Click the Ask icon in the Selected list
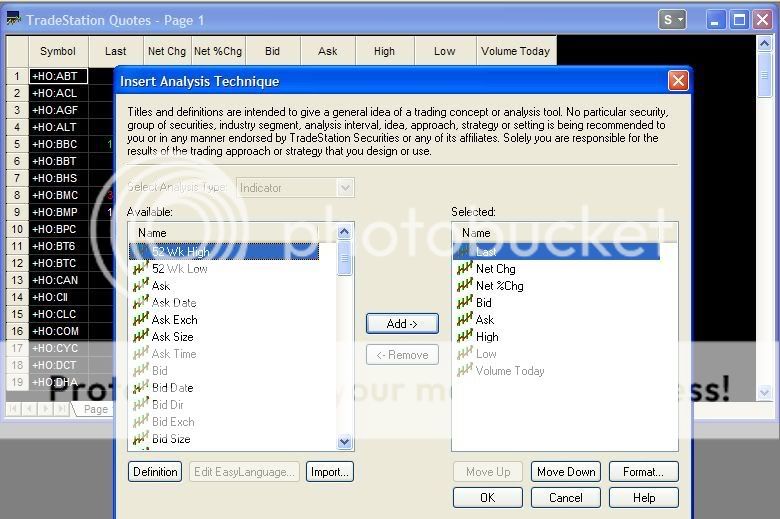The height and width of the screenshot is (519, 780). tap(465, 319)
